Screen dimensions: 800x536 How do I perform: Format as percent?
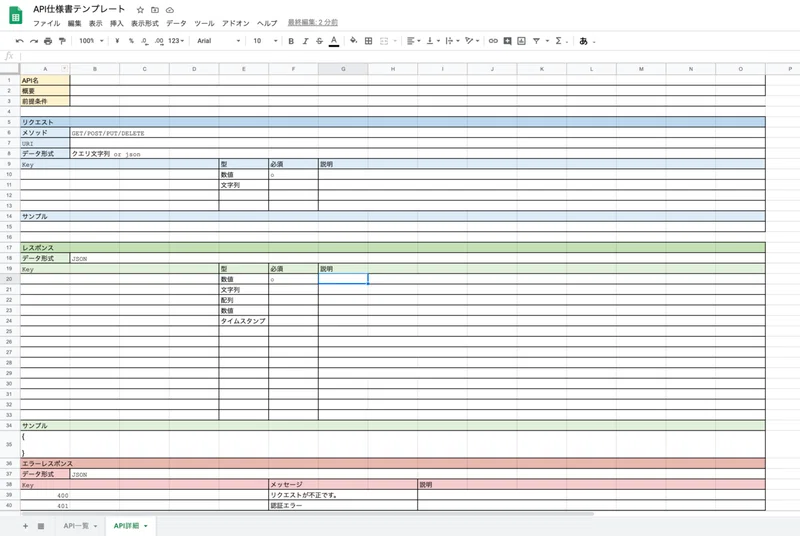(x=131, y=41)
